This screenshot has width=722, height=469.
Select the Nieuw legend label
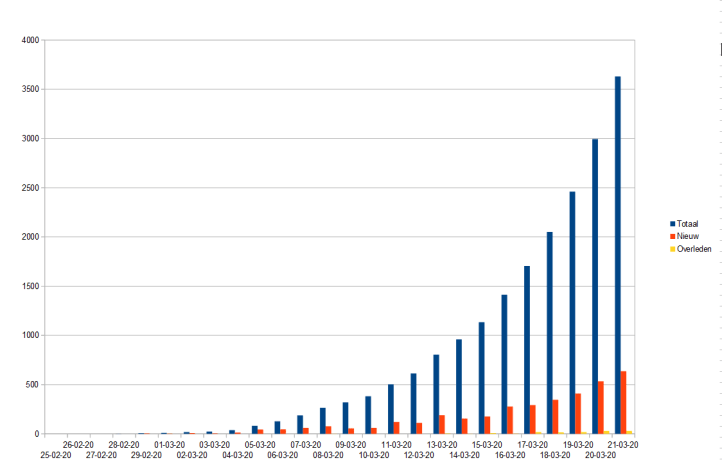click(x=689, y=235)
